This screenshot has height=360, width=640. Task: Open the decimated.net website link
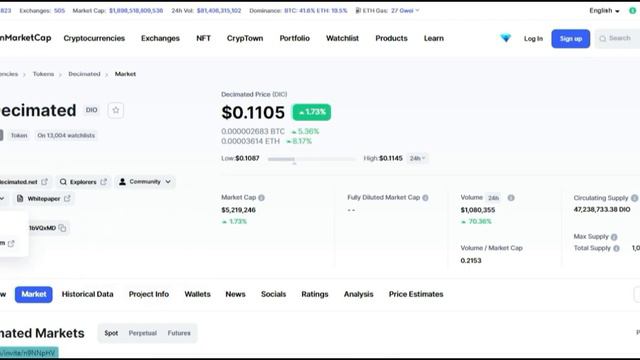click(x=24, y=182)
